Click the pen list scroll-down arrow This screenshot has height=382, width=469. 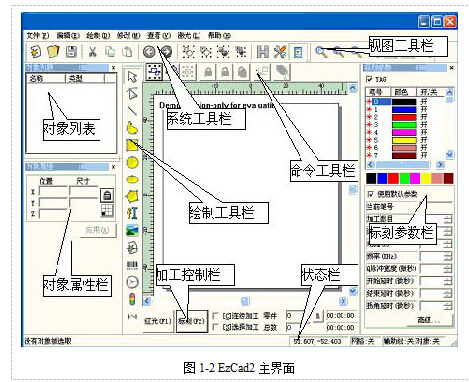point(449,154)
